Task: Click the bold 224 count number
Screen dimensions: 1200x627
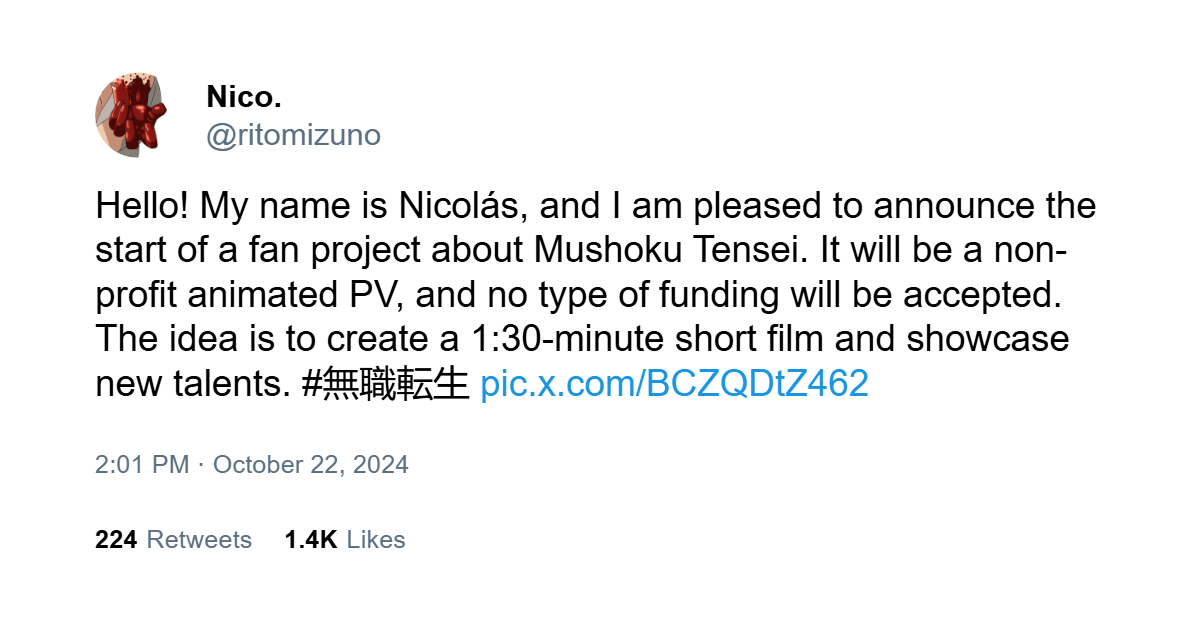Action: pos(116,540)
